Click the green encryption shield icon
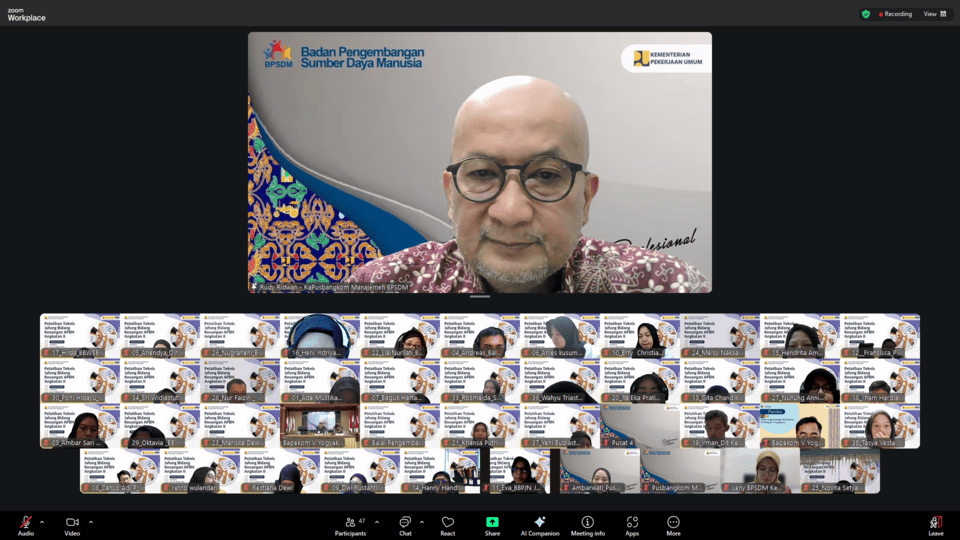 [x=866, y=14]
